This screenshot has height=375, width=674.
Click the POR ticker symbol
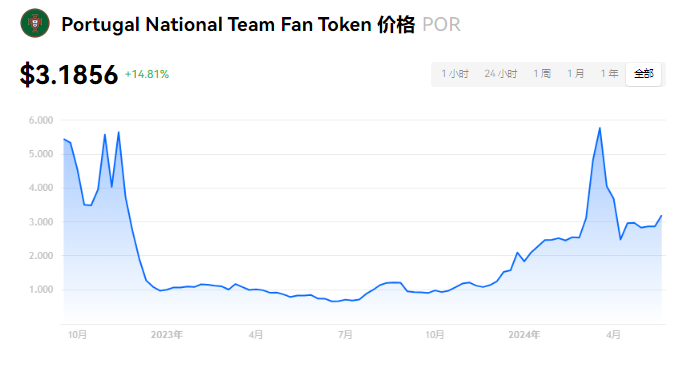coord(441,25)
